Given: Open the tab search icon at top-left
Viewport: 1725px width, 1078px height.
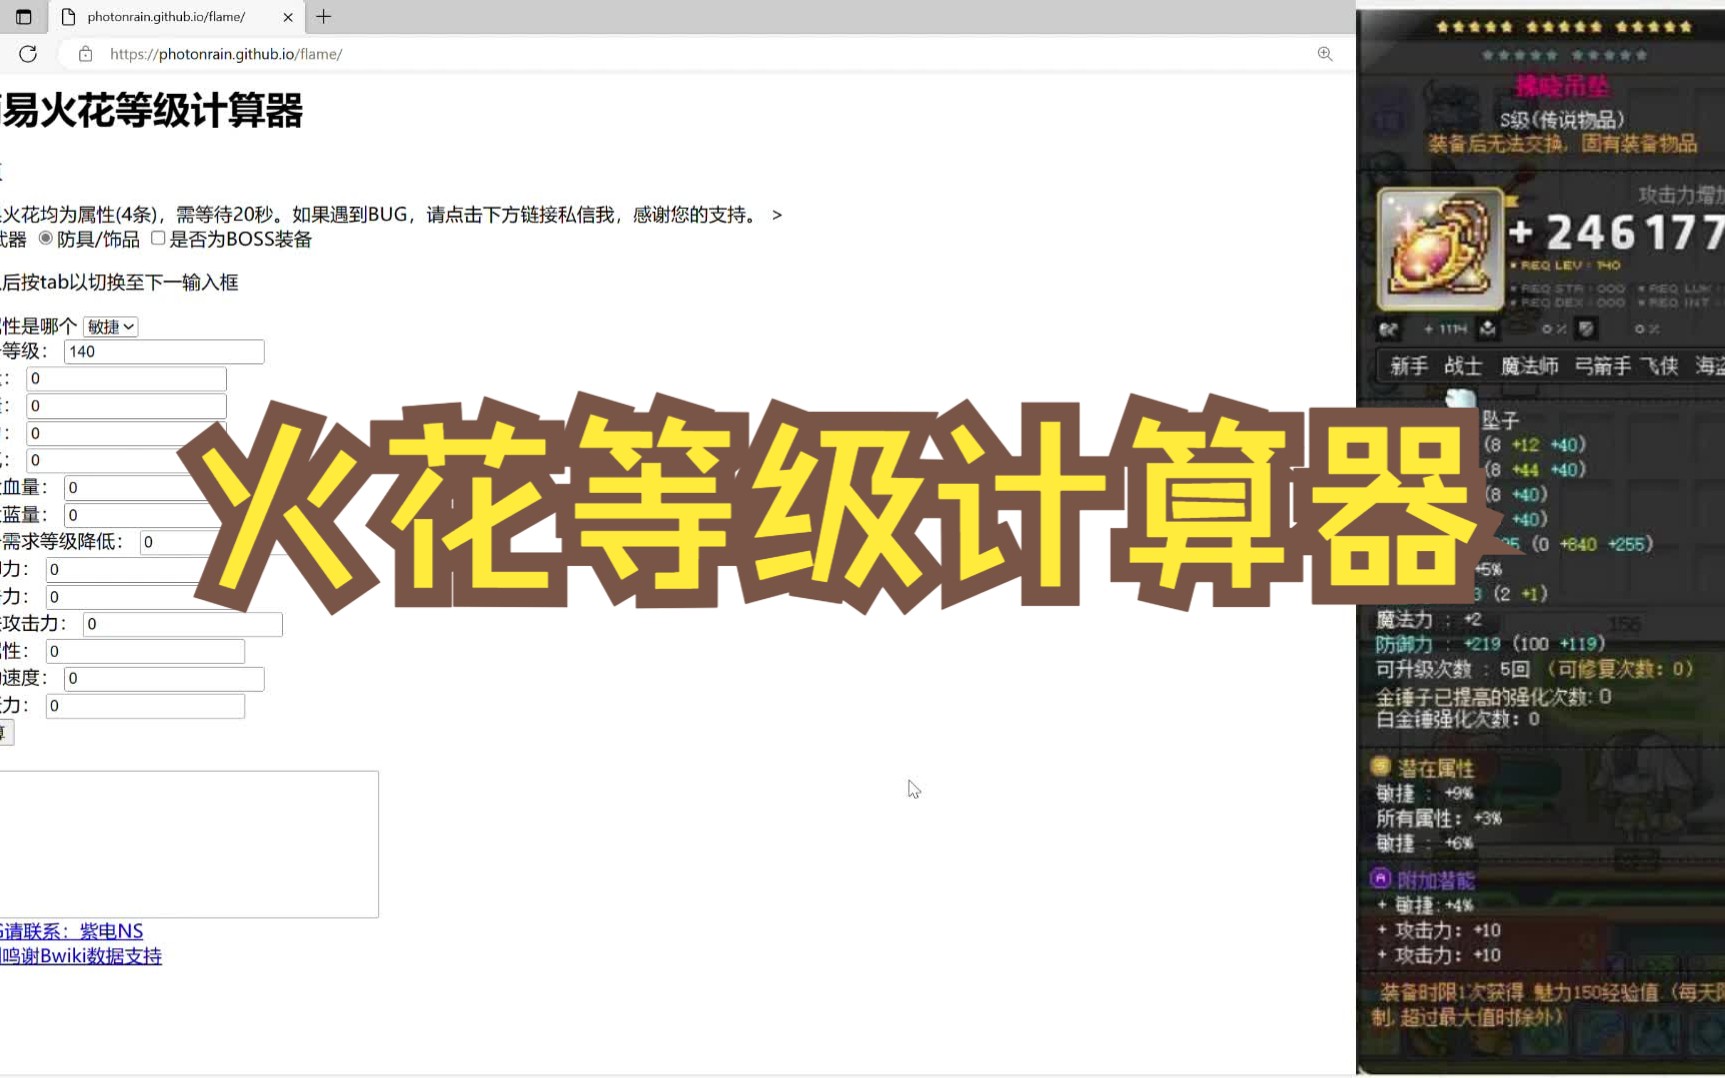Looking at the screenshot, I should tap(22, 17).
